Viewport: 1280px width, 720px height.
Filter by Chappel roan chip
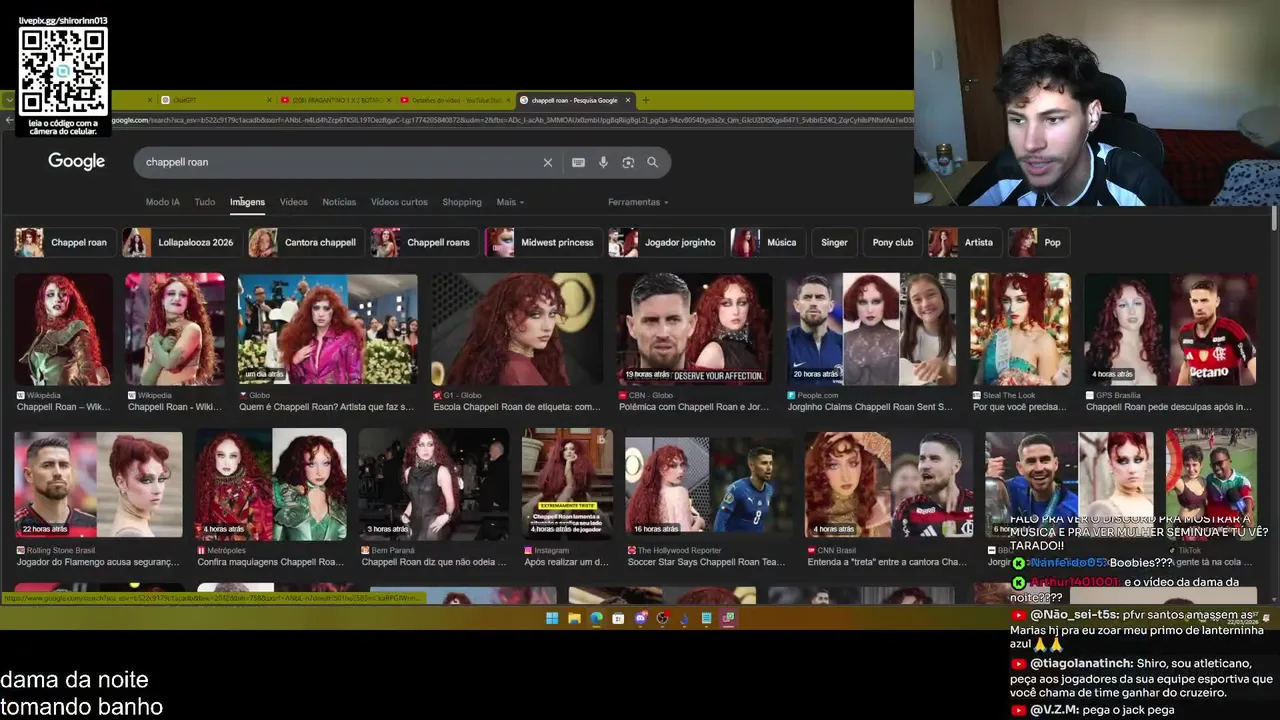pos(63,242)
